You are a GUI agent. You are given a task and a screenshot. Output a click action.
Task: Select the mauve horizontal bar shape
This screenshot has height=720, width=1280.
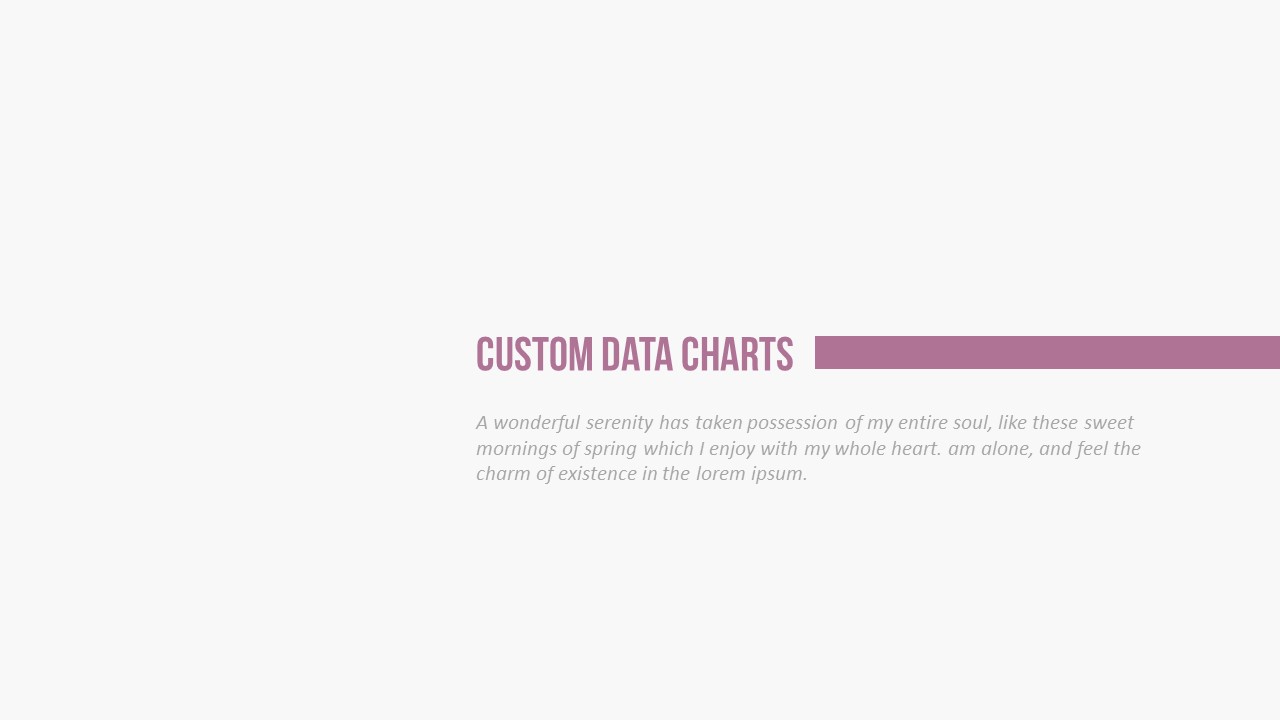[1047, 352]
